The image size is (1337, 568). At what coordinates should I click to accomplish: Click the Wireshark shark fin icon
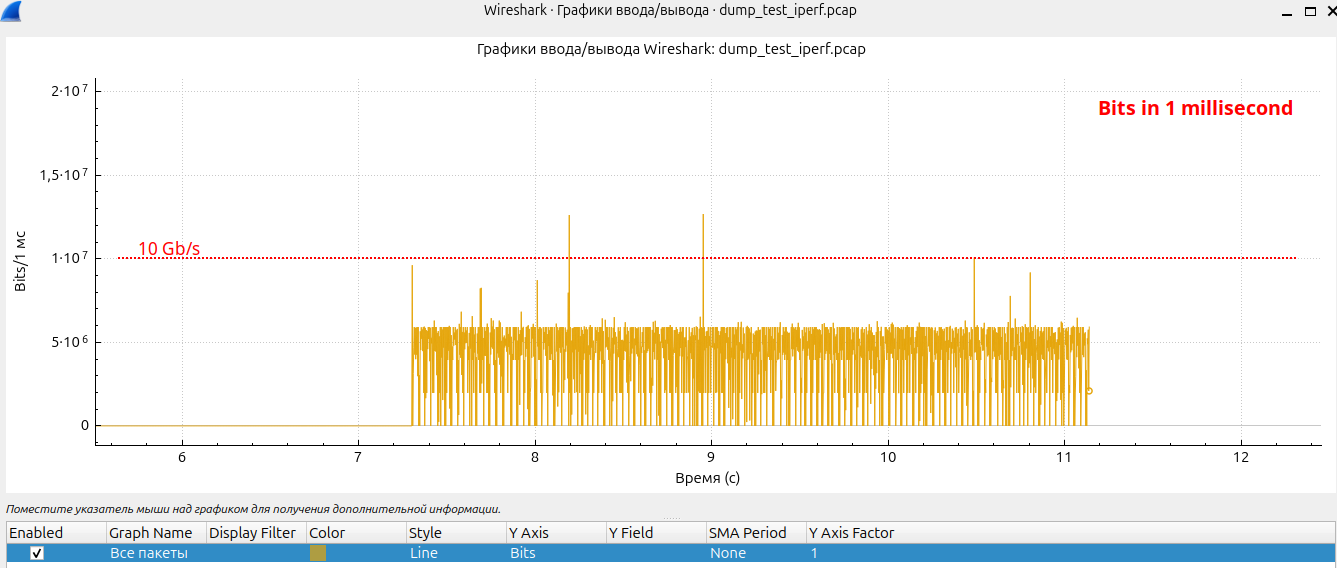pyautogui.click(x=13, y=11)
